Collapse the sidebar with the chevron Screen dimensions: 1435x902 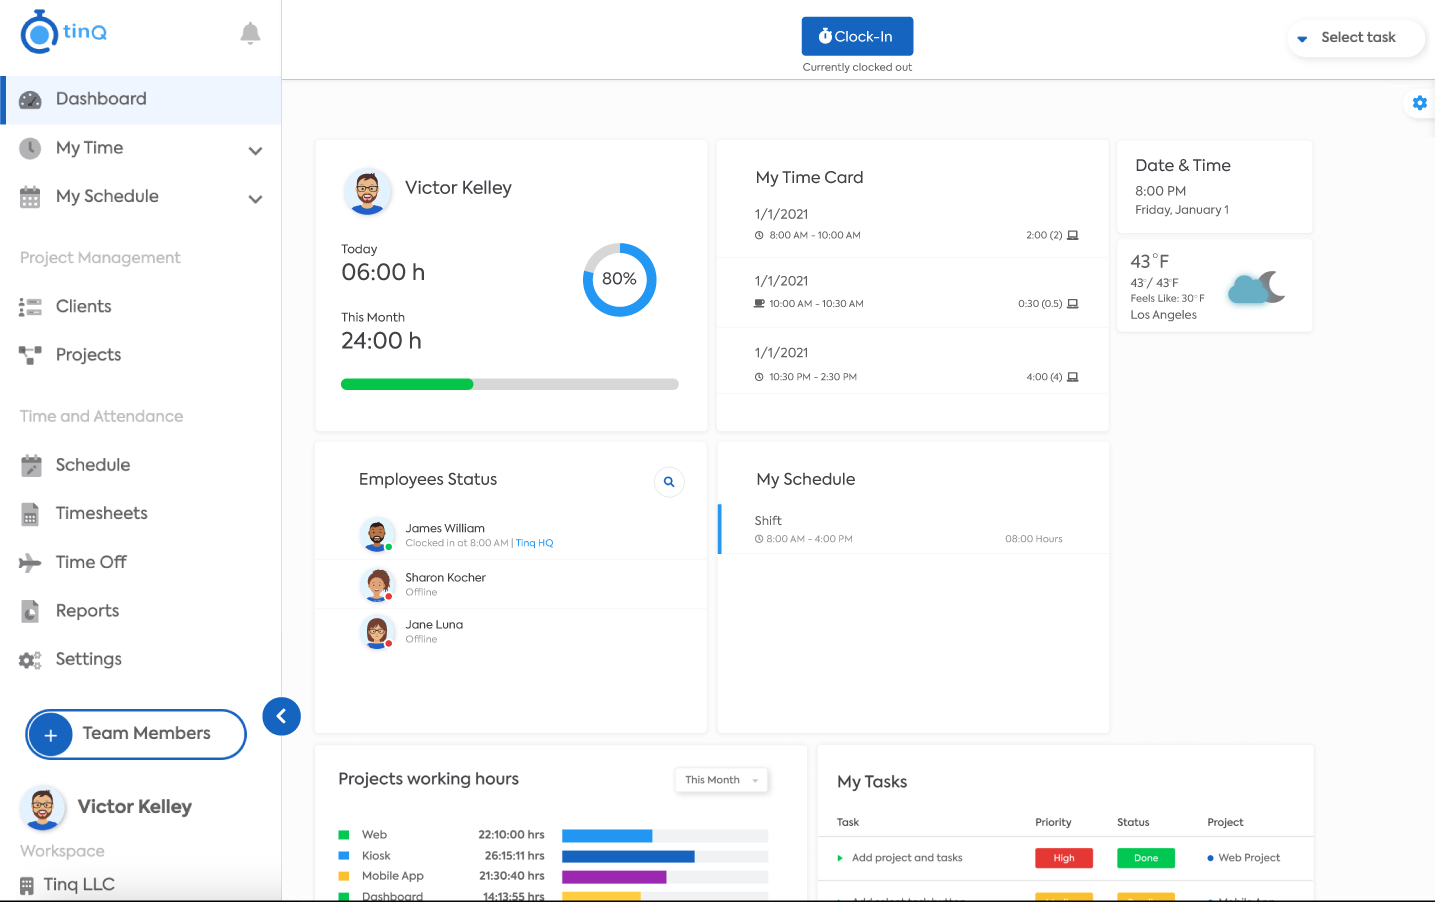[281, 716]
